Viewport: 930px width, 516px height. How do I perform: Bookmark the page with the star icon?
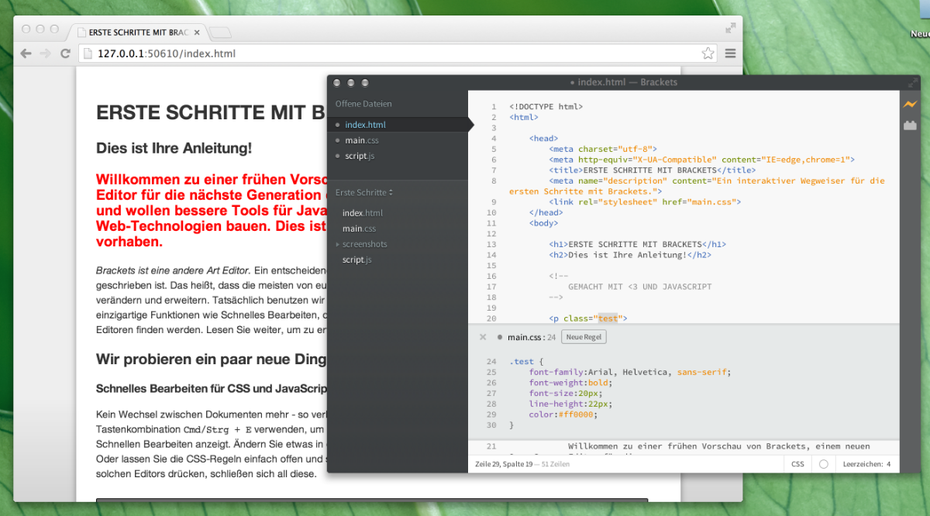[708, 53]
